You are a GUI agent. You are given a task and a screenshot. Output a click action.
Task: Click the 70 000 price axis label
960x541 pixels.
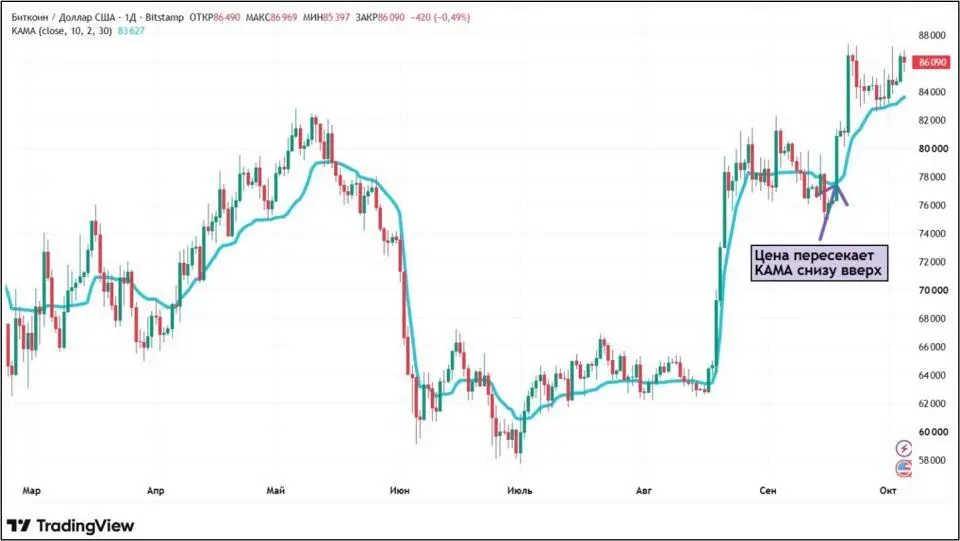pos(932,290)
